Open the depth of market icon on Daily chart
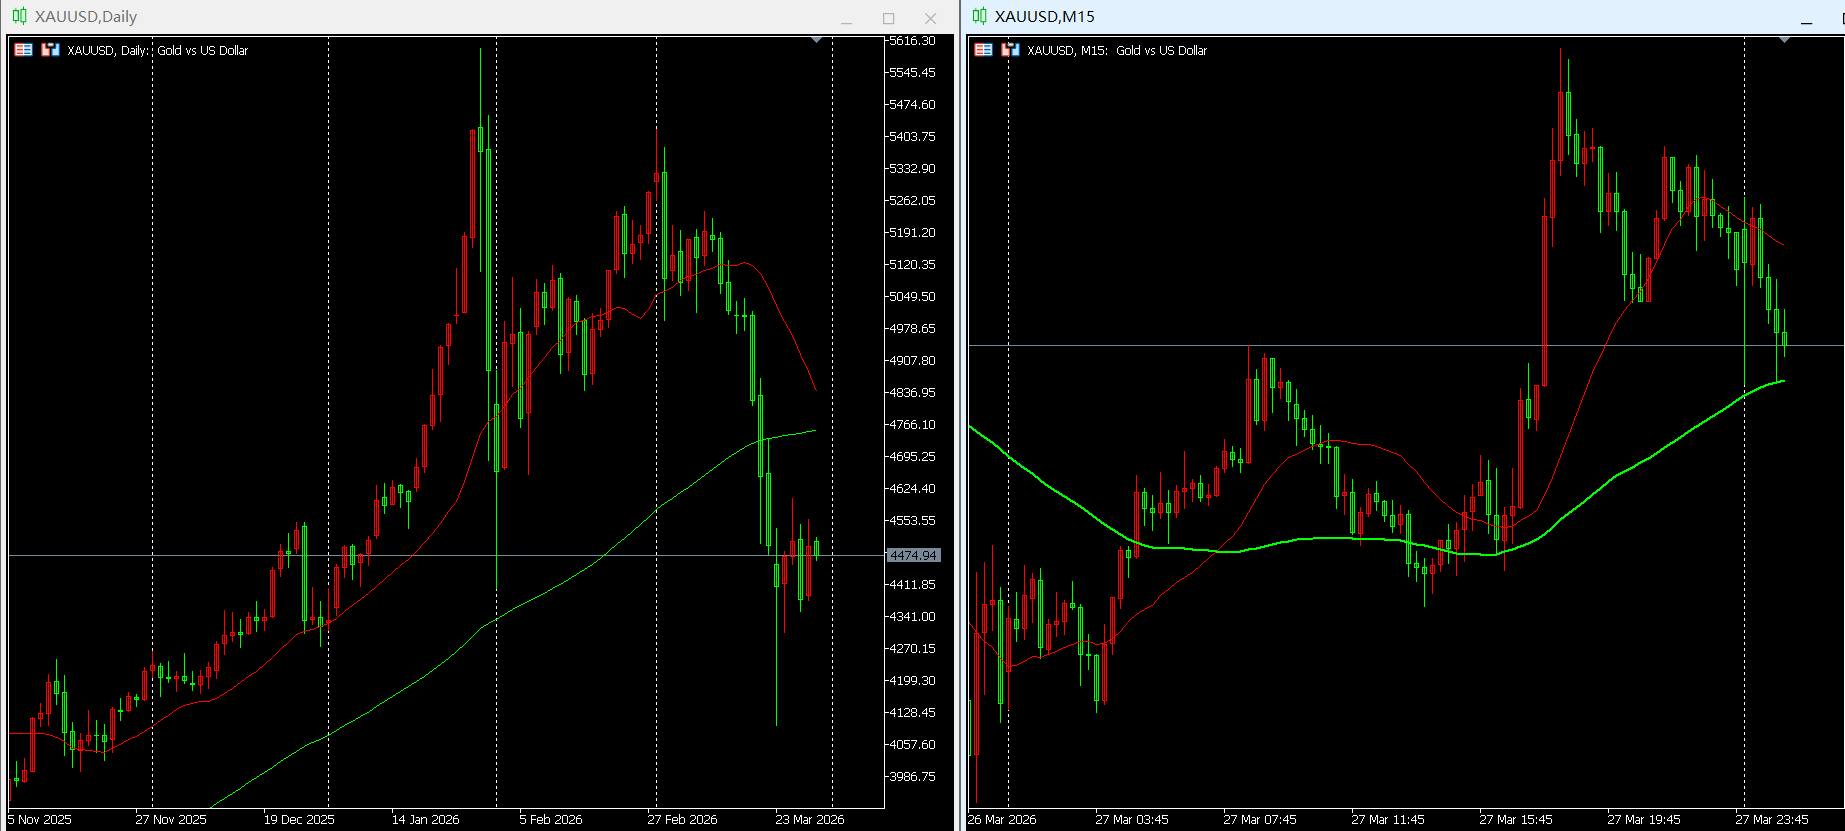 point(50,50)
